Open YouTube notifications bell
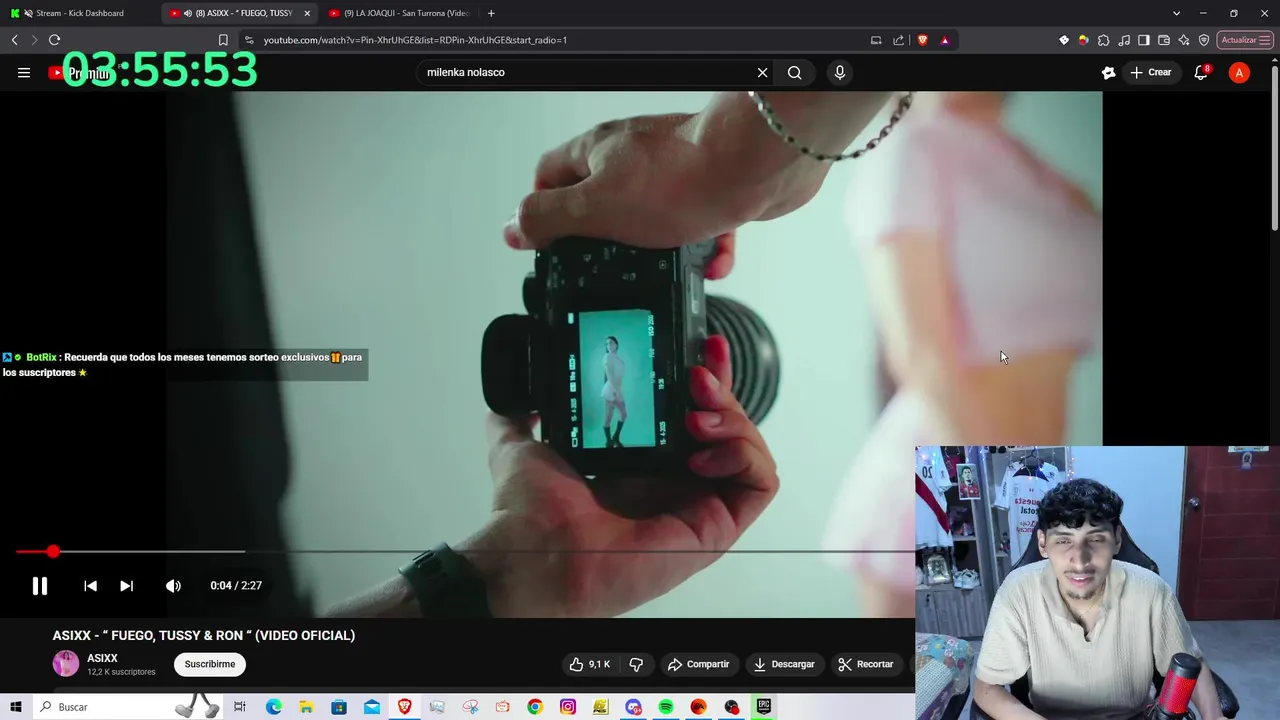Screen dimensions: 1280x720 click(1201, 72)
